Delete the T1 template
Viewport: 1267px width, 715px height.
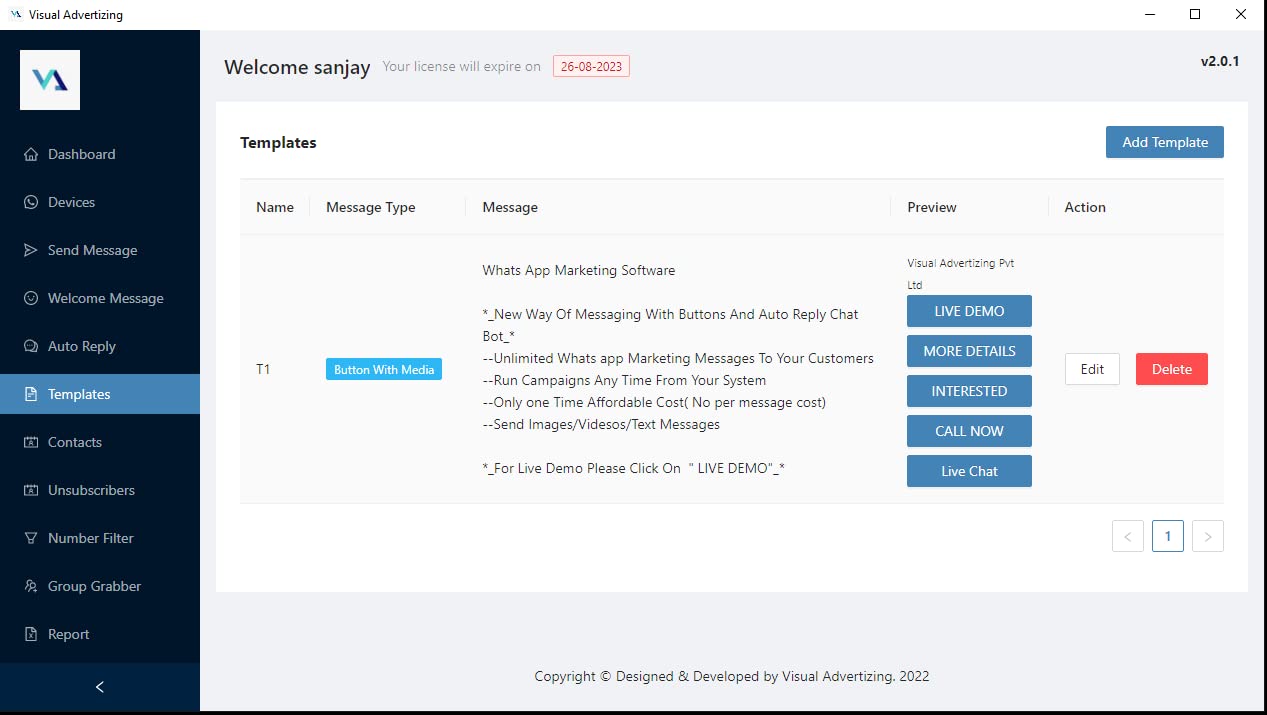click(1171, 369)
